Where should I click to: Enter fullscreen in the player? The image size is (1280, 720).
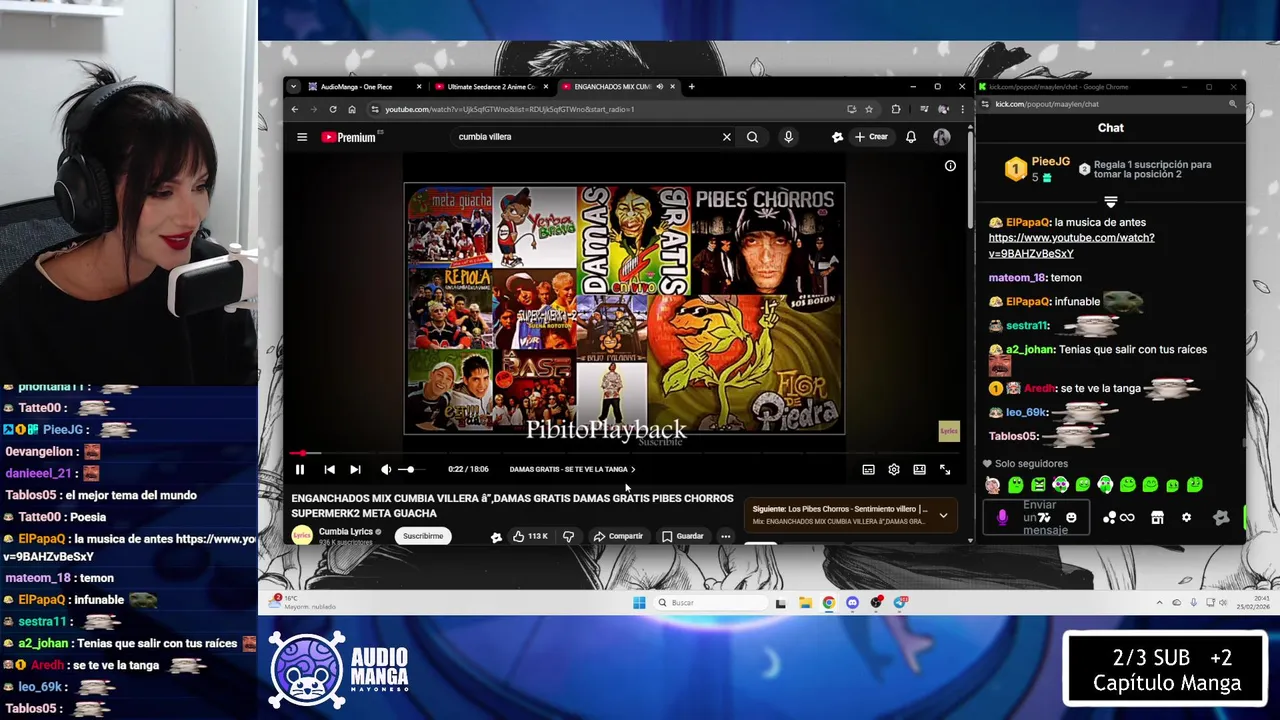click(945, 469)
